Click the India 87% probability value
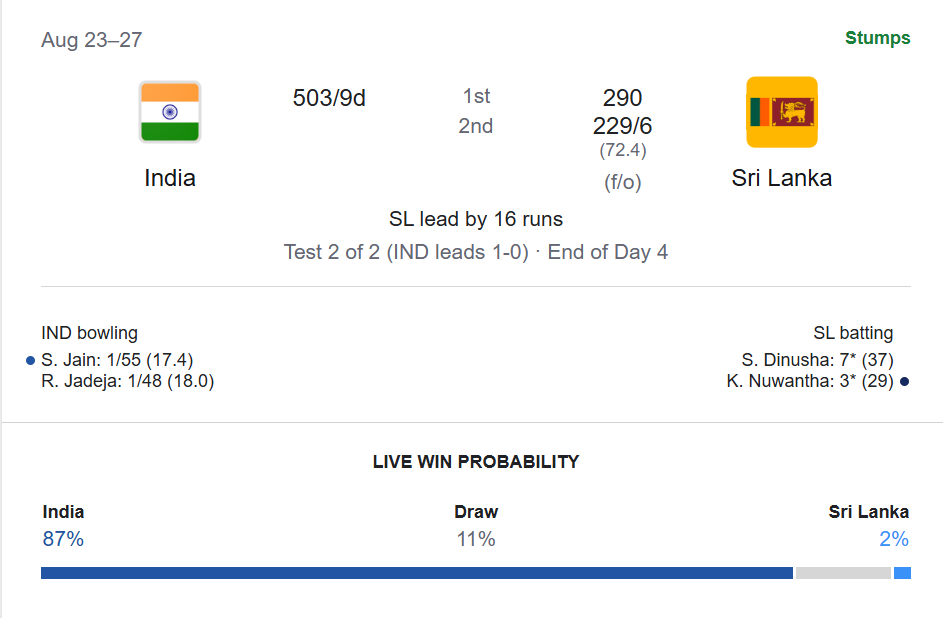 (63, 539)
